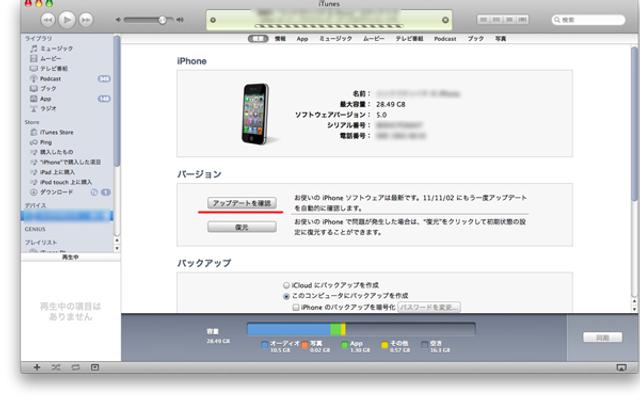640x400 pixels.
Task: Open ブック in the library sidebar
Action: click(48, 88)
